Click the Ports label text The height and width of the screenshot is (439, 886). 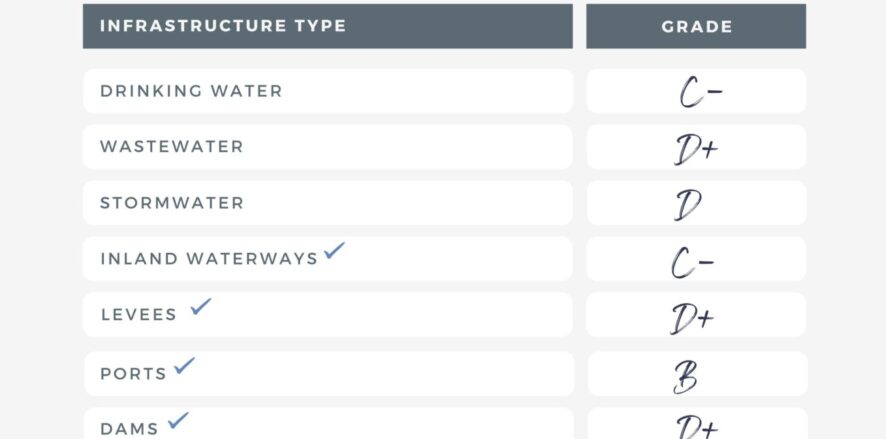pos(133,374)
